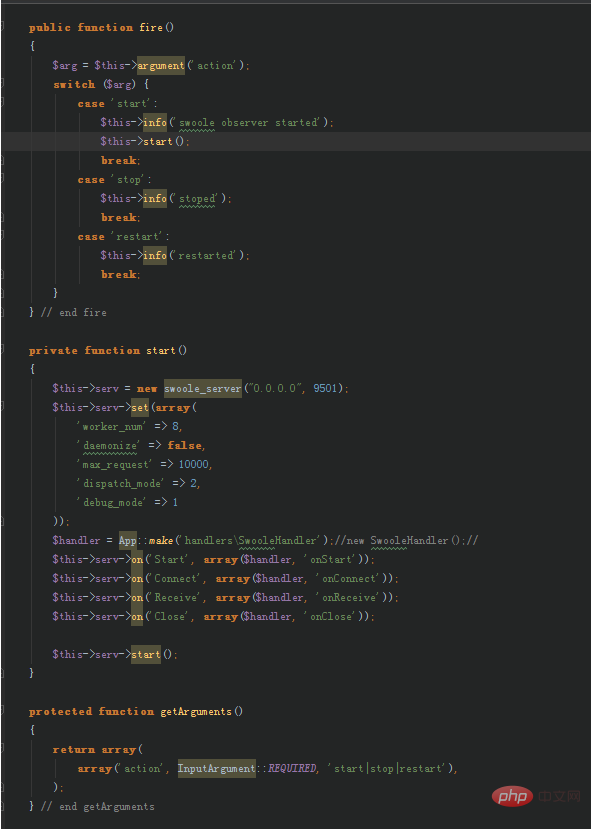Click the false value after daemonize
Image resolution: width=591 pixels, height=829 pixels.
(x=184, y=445)
